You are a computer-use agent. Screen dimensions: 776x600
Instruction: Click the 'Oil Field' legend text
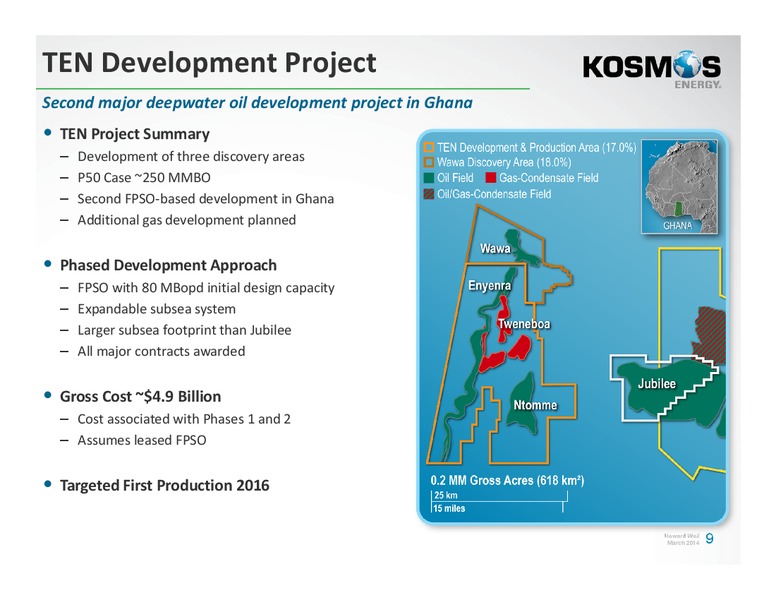pos(455,178)
